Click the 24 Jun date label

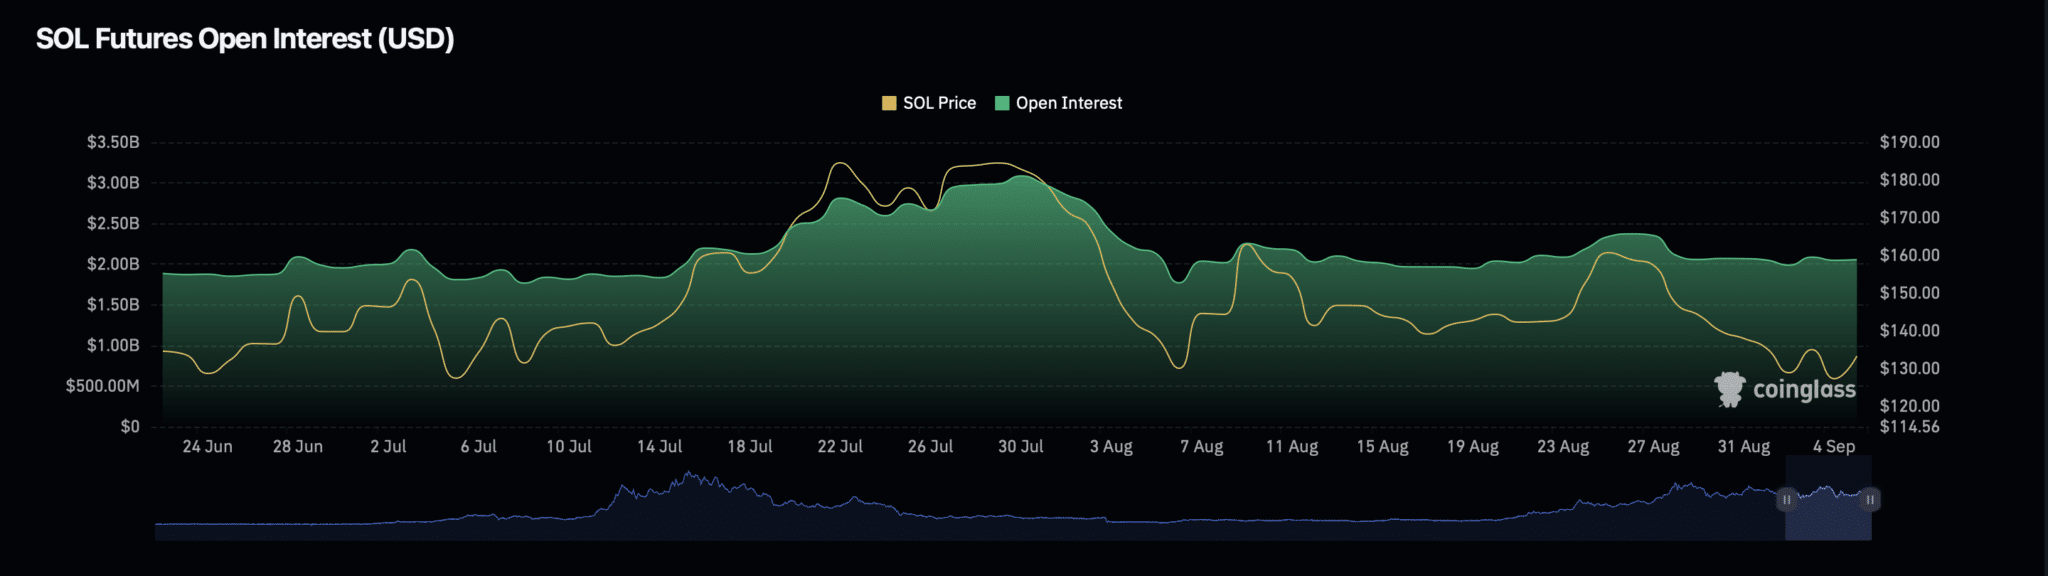coord(207,447)
